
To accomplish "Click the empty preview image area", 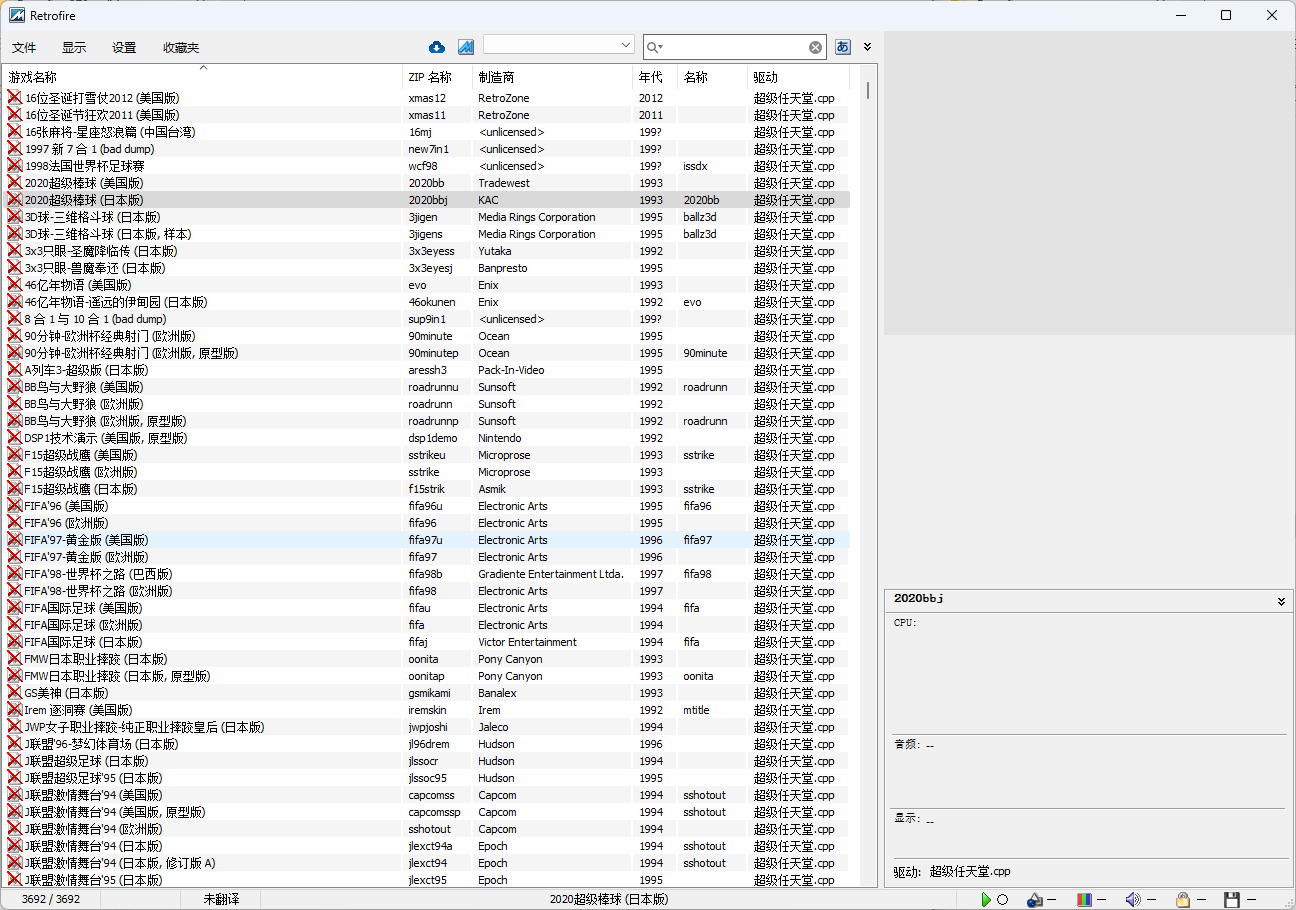I will 1089,183.
